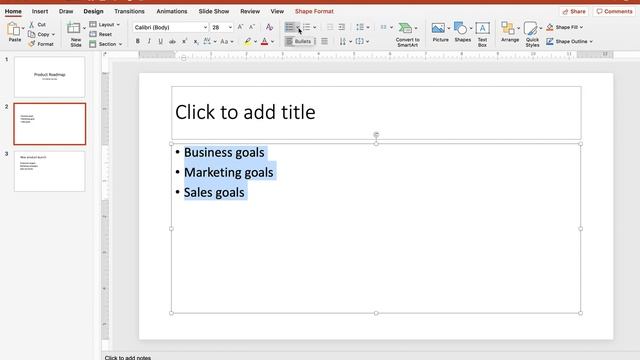The image size is (640, 360).
Task: Open the numbering styles dropdown arrow
Action: coord(315,27)
